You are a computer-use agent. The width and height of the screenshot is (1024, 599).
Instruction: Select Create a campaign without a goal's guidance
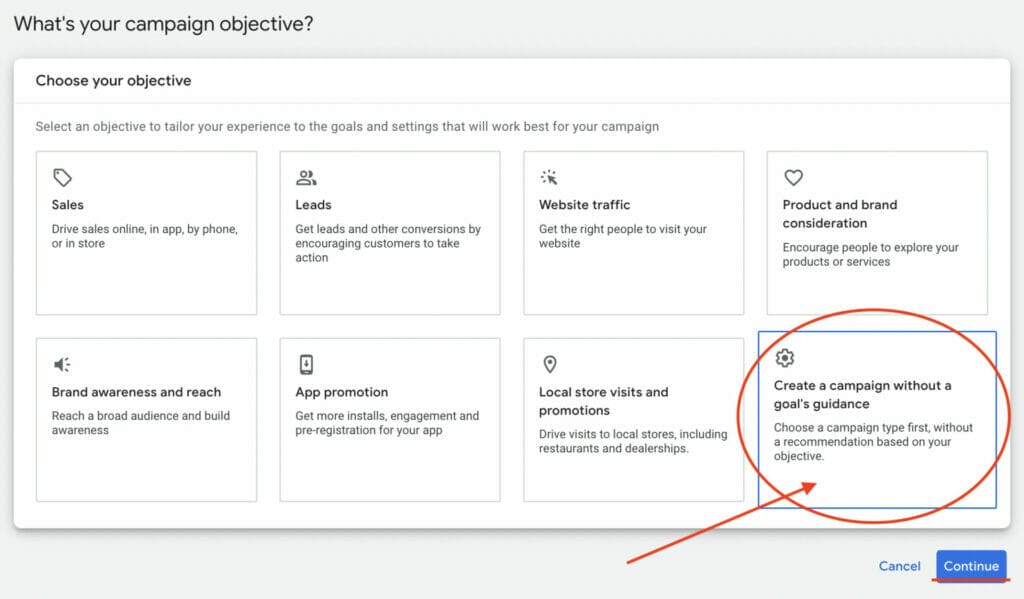(x=863, y=395)
